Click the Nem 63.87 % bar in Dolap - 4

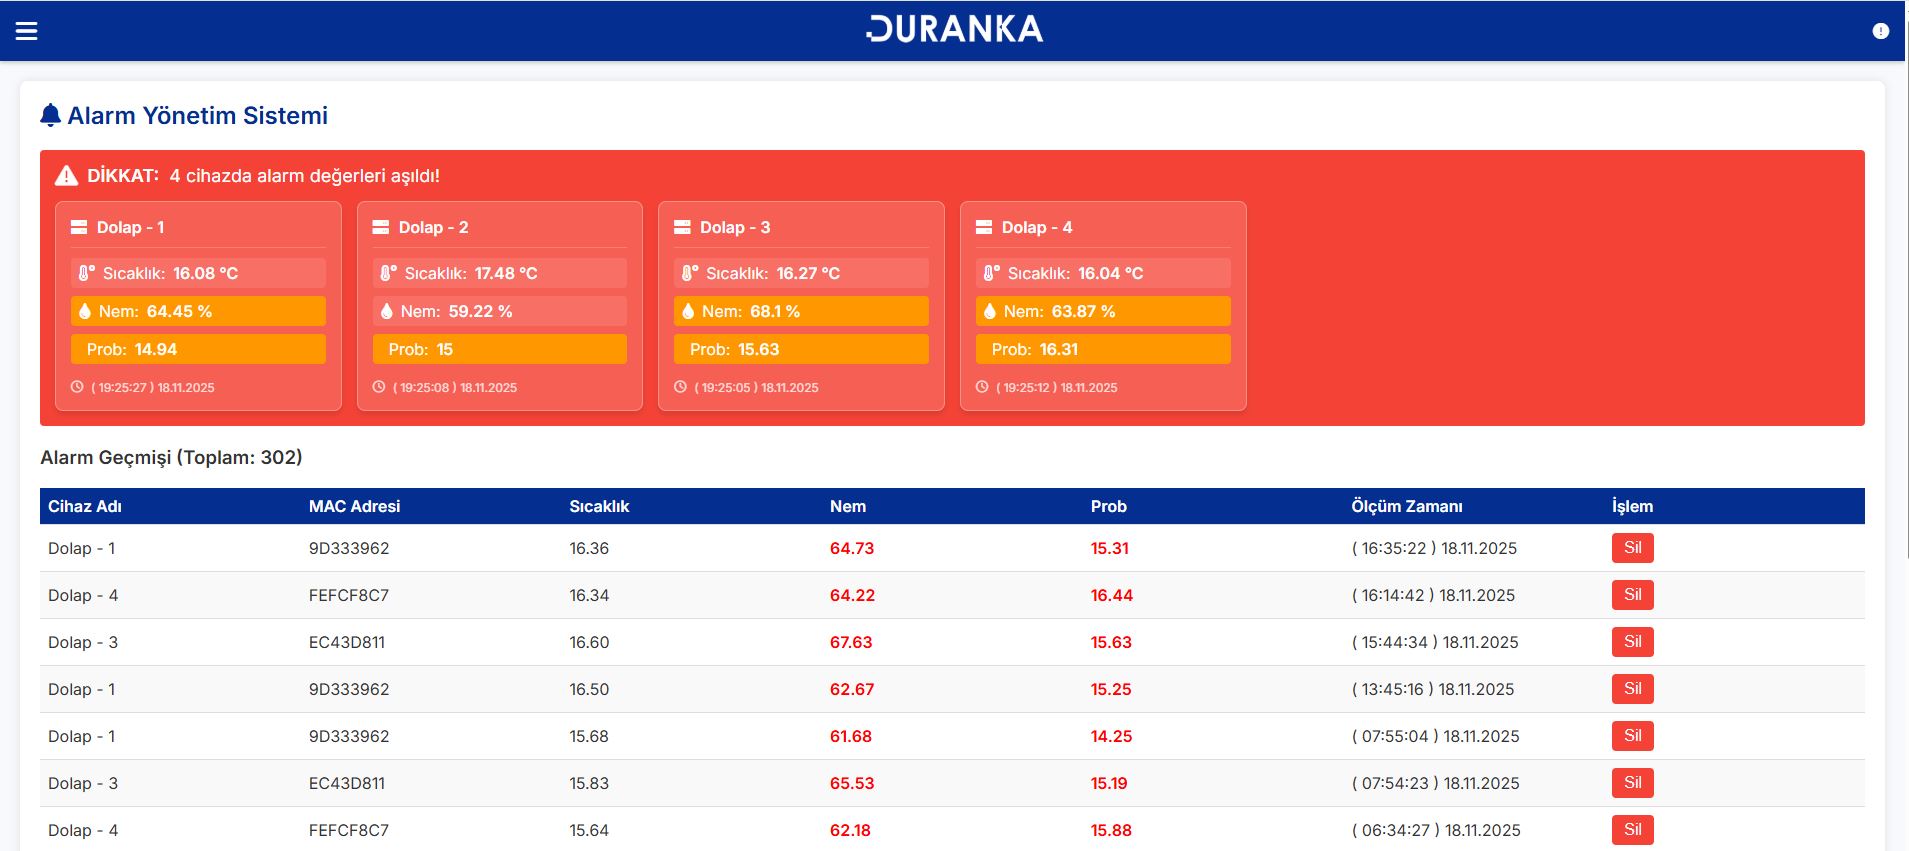1103,311
